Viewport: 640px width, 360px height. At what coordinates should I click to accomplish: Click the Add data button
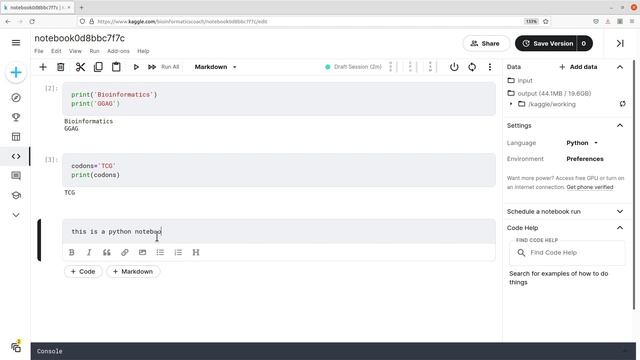click(x=578, y=67)
